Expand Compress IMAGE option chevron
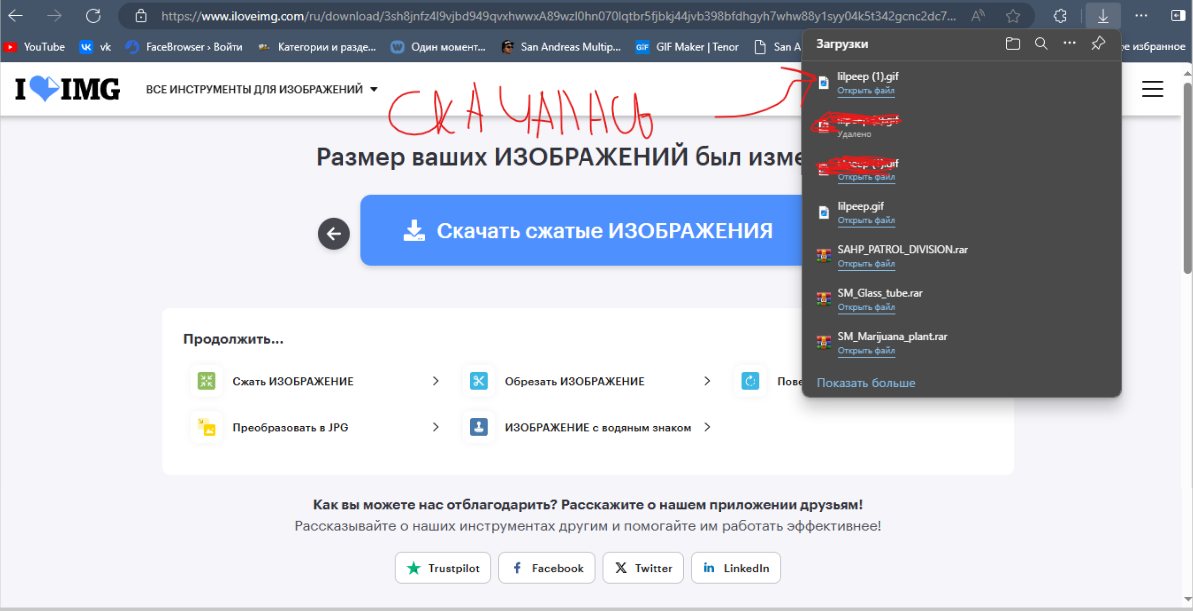 point(435,381)
